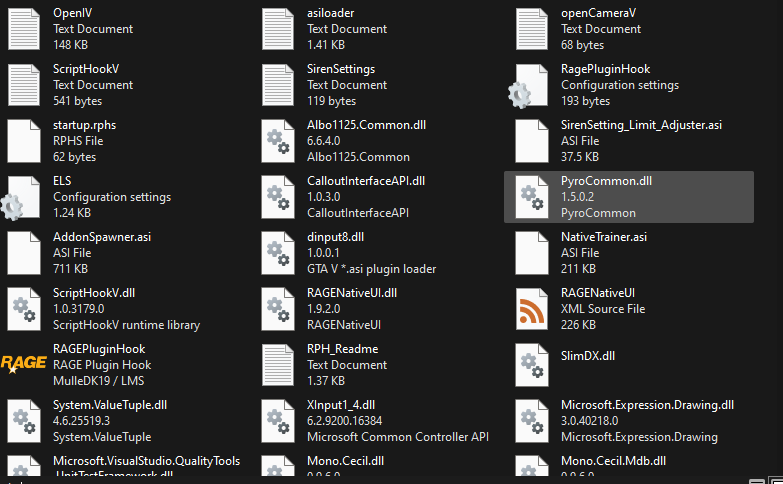The width and height of the screenshot is (783, 484).
Task: Click the RPH_Readme text document icon
Action: pyautogui.click(x=278, y=365)
